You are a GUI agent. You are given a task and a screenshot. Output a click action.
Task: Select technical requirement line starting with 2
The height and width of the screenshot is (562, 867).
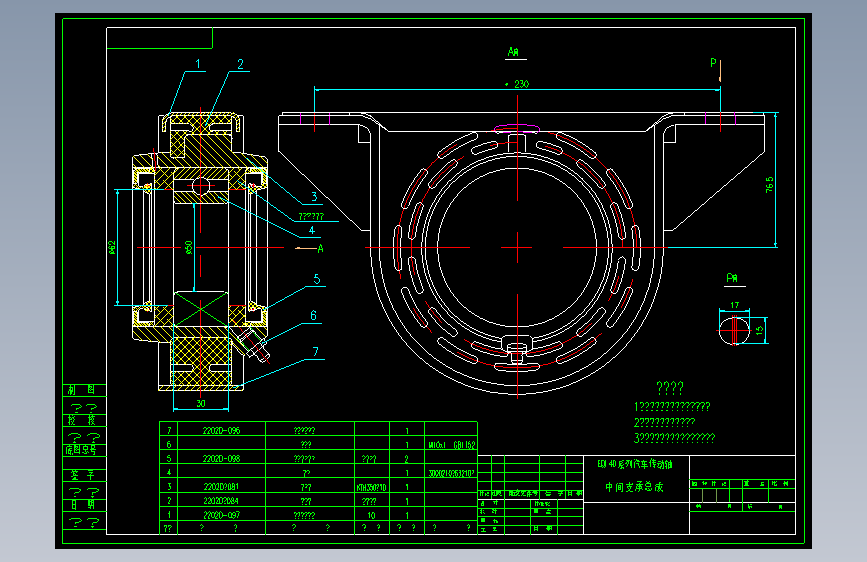click(x=665, y=422)
